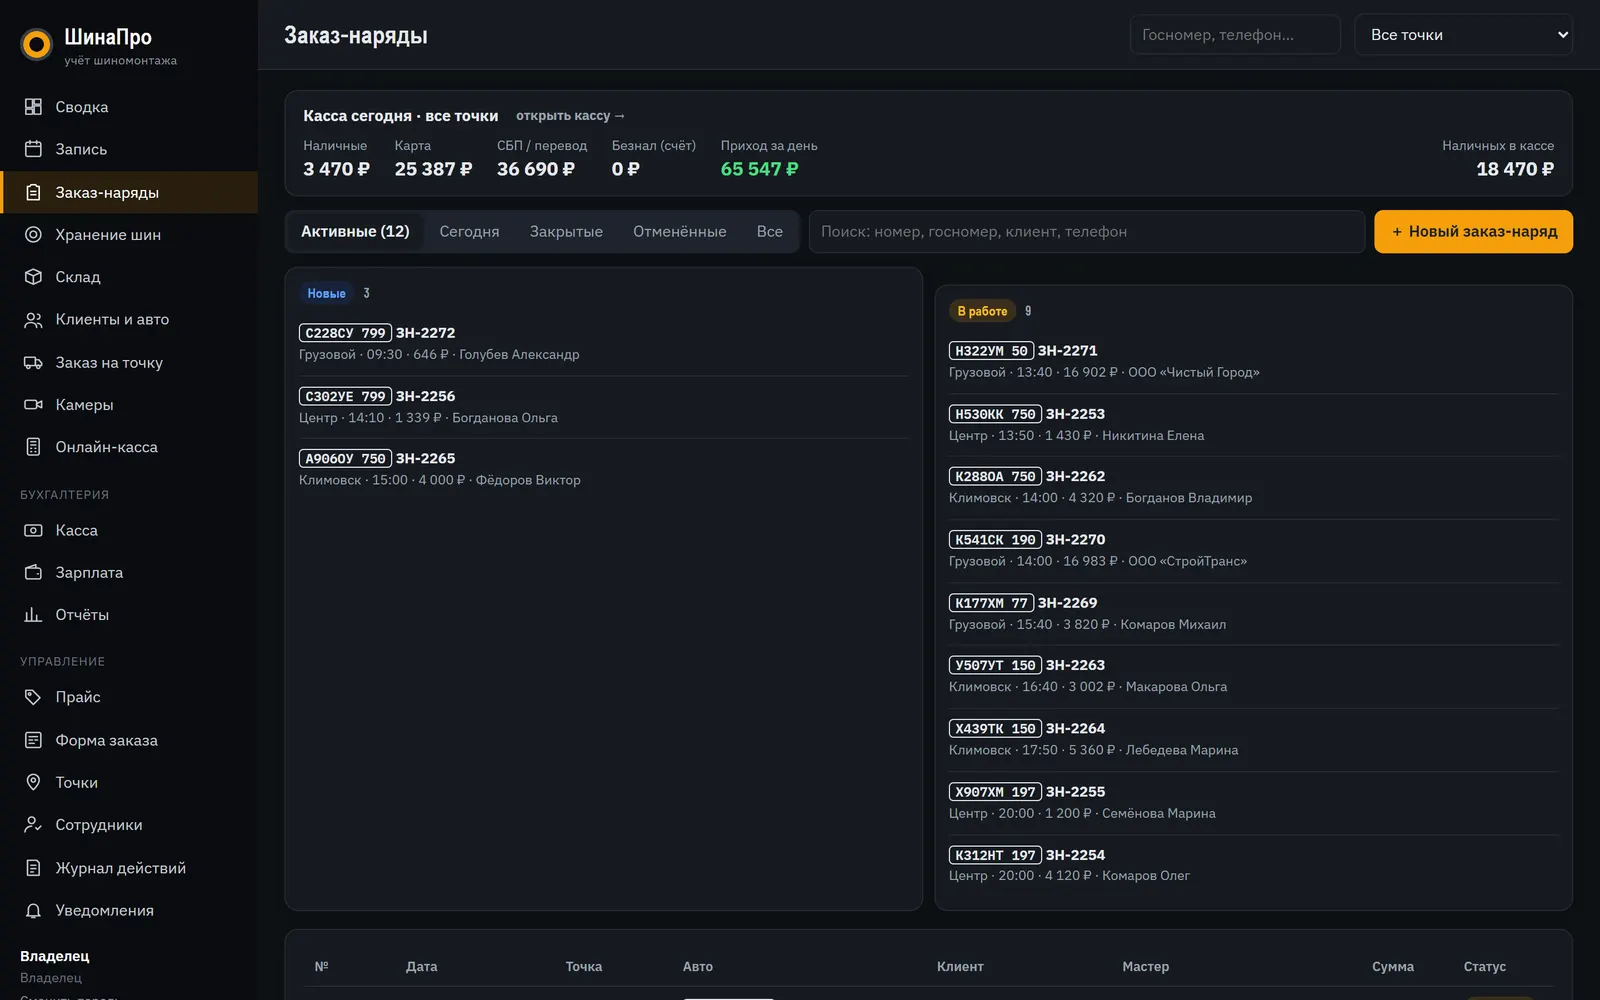Image resolution: width=1600 pixels, height=1000 pixels.
Task: Click the ШинаПро logo
Action: [x=37, y=44]
